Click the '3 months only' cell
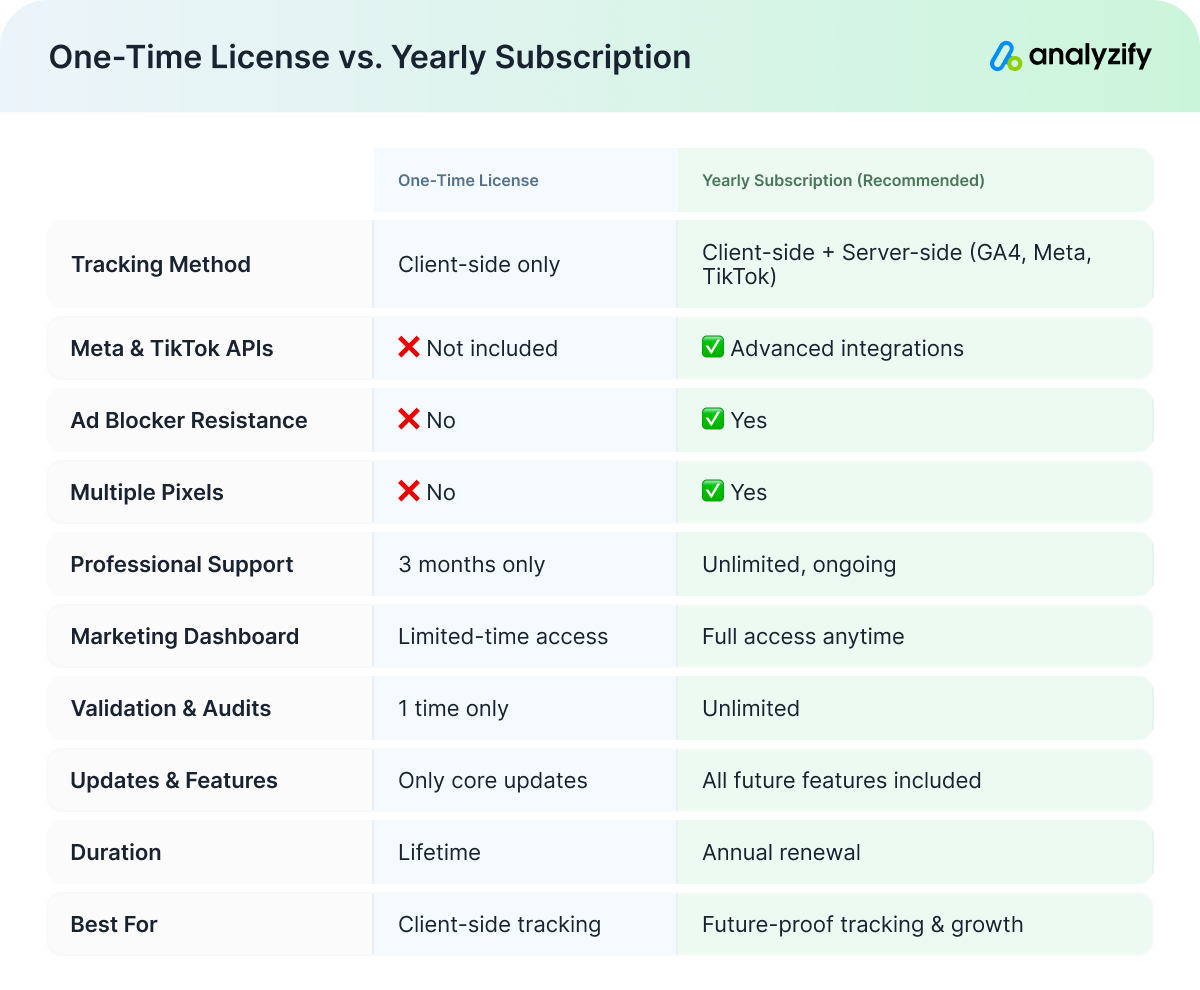Screen dimensions: 1200x990 tap(471, 565)
